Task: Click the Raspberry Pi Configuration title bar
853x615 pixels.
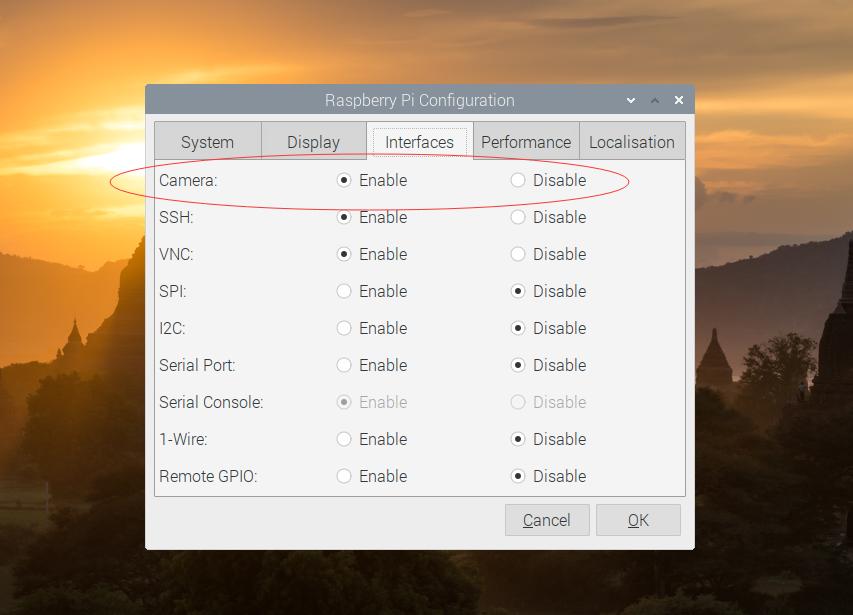Action: point(419,100)
